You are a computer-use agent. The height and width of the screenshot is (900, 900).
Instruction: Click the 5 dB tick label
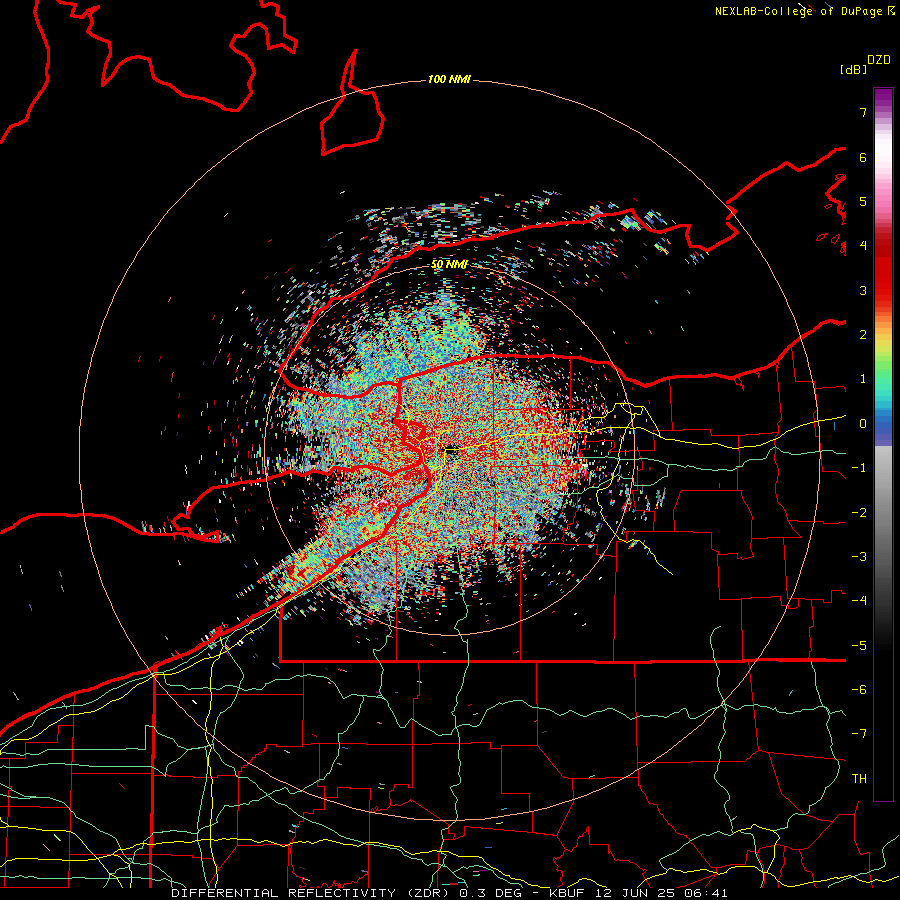[863, 201]
